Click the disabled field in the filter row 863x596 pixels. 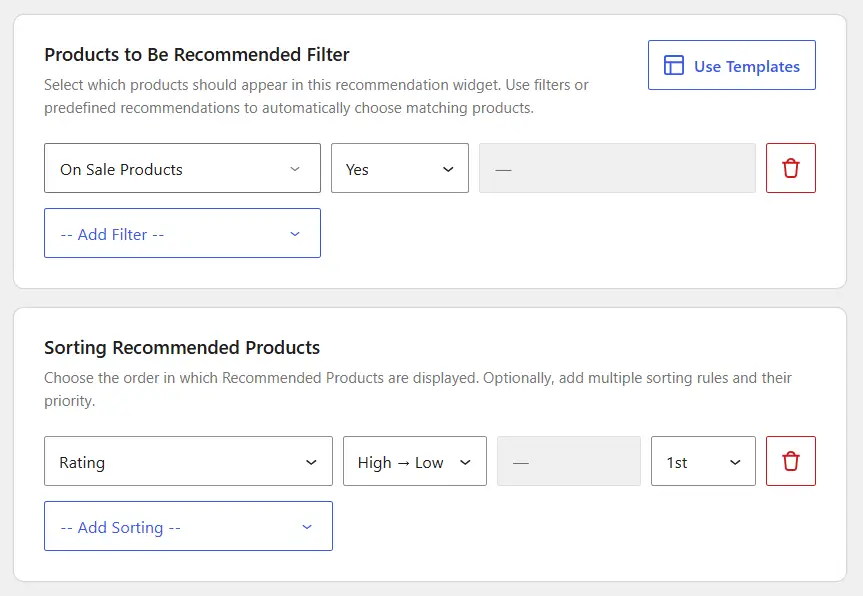pyautogui.click(x=617, y=168)
